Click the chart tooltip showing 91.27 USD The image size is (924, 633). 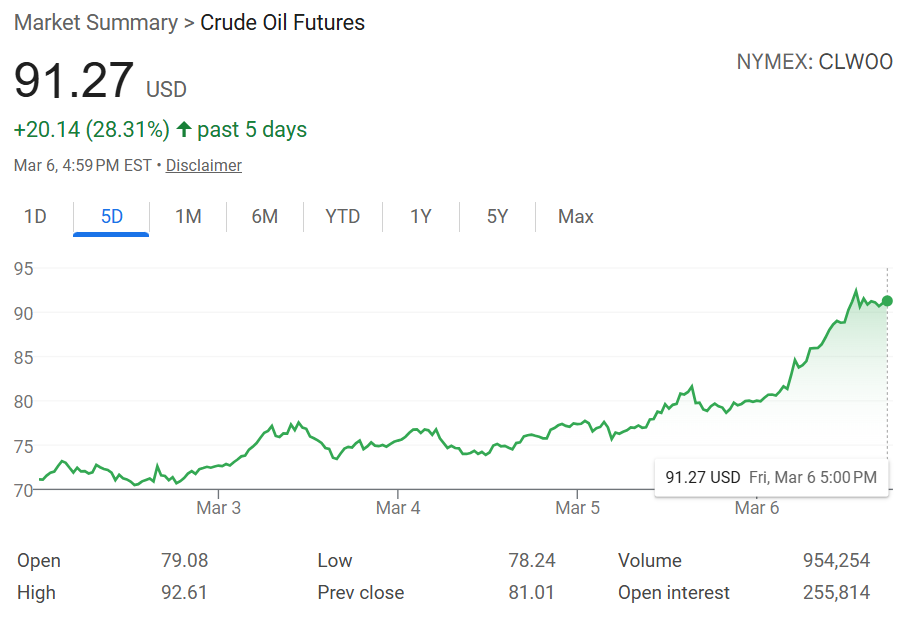(x=770, y=477)
